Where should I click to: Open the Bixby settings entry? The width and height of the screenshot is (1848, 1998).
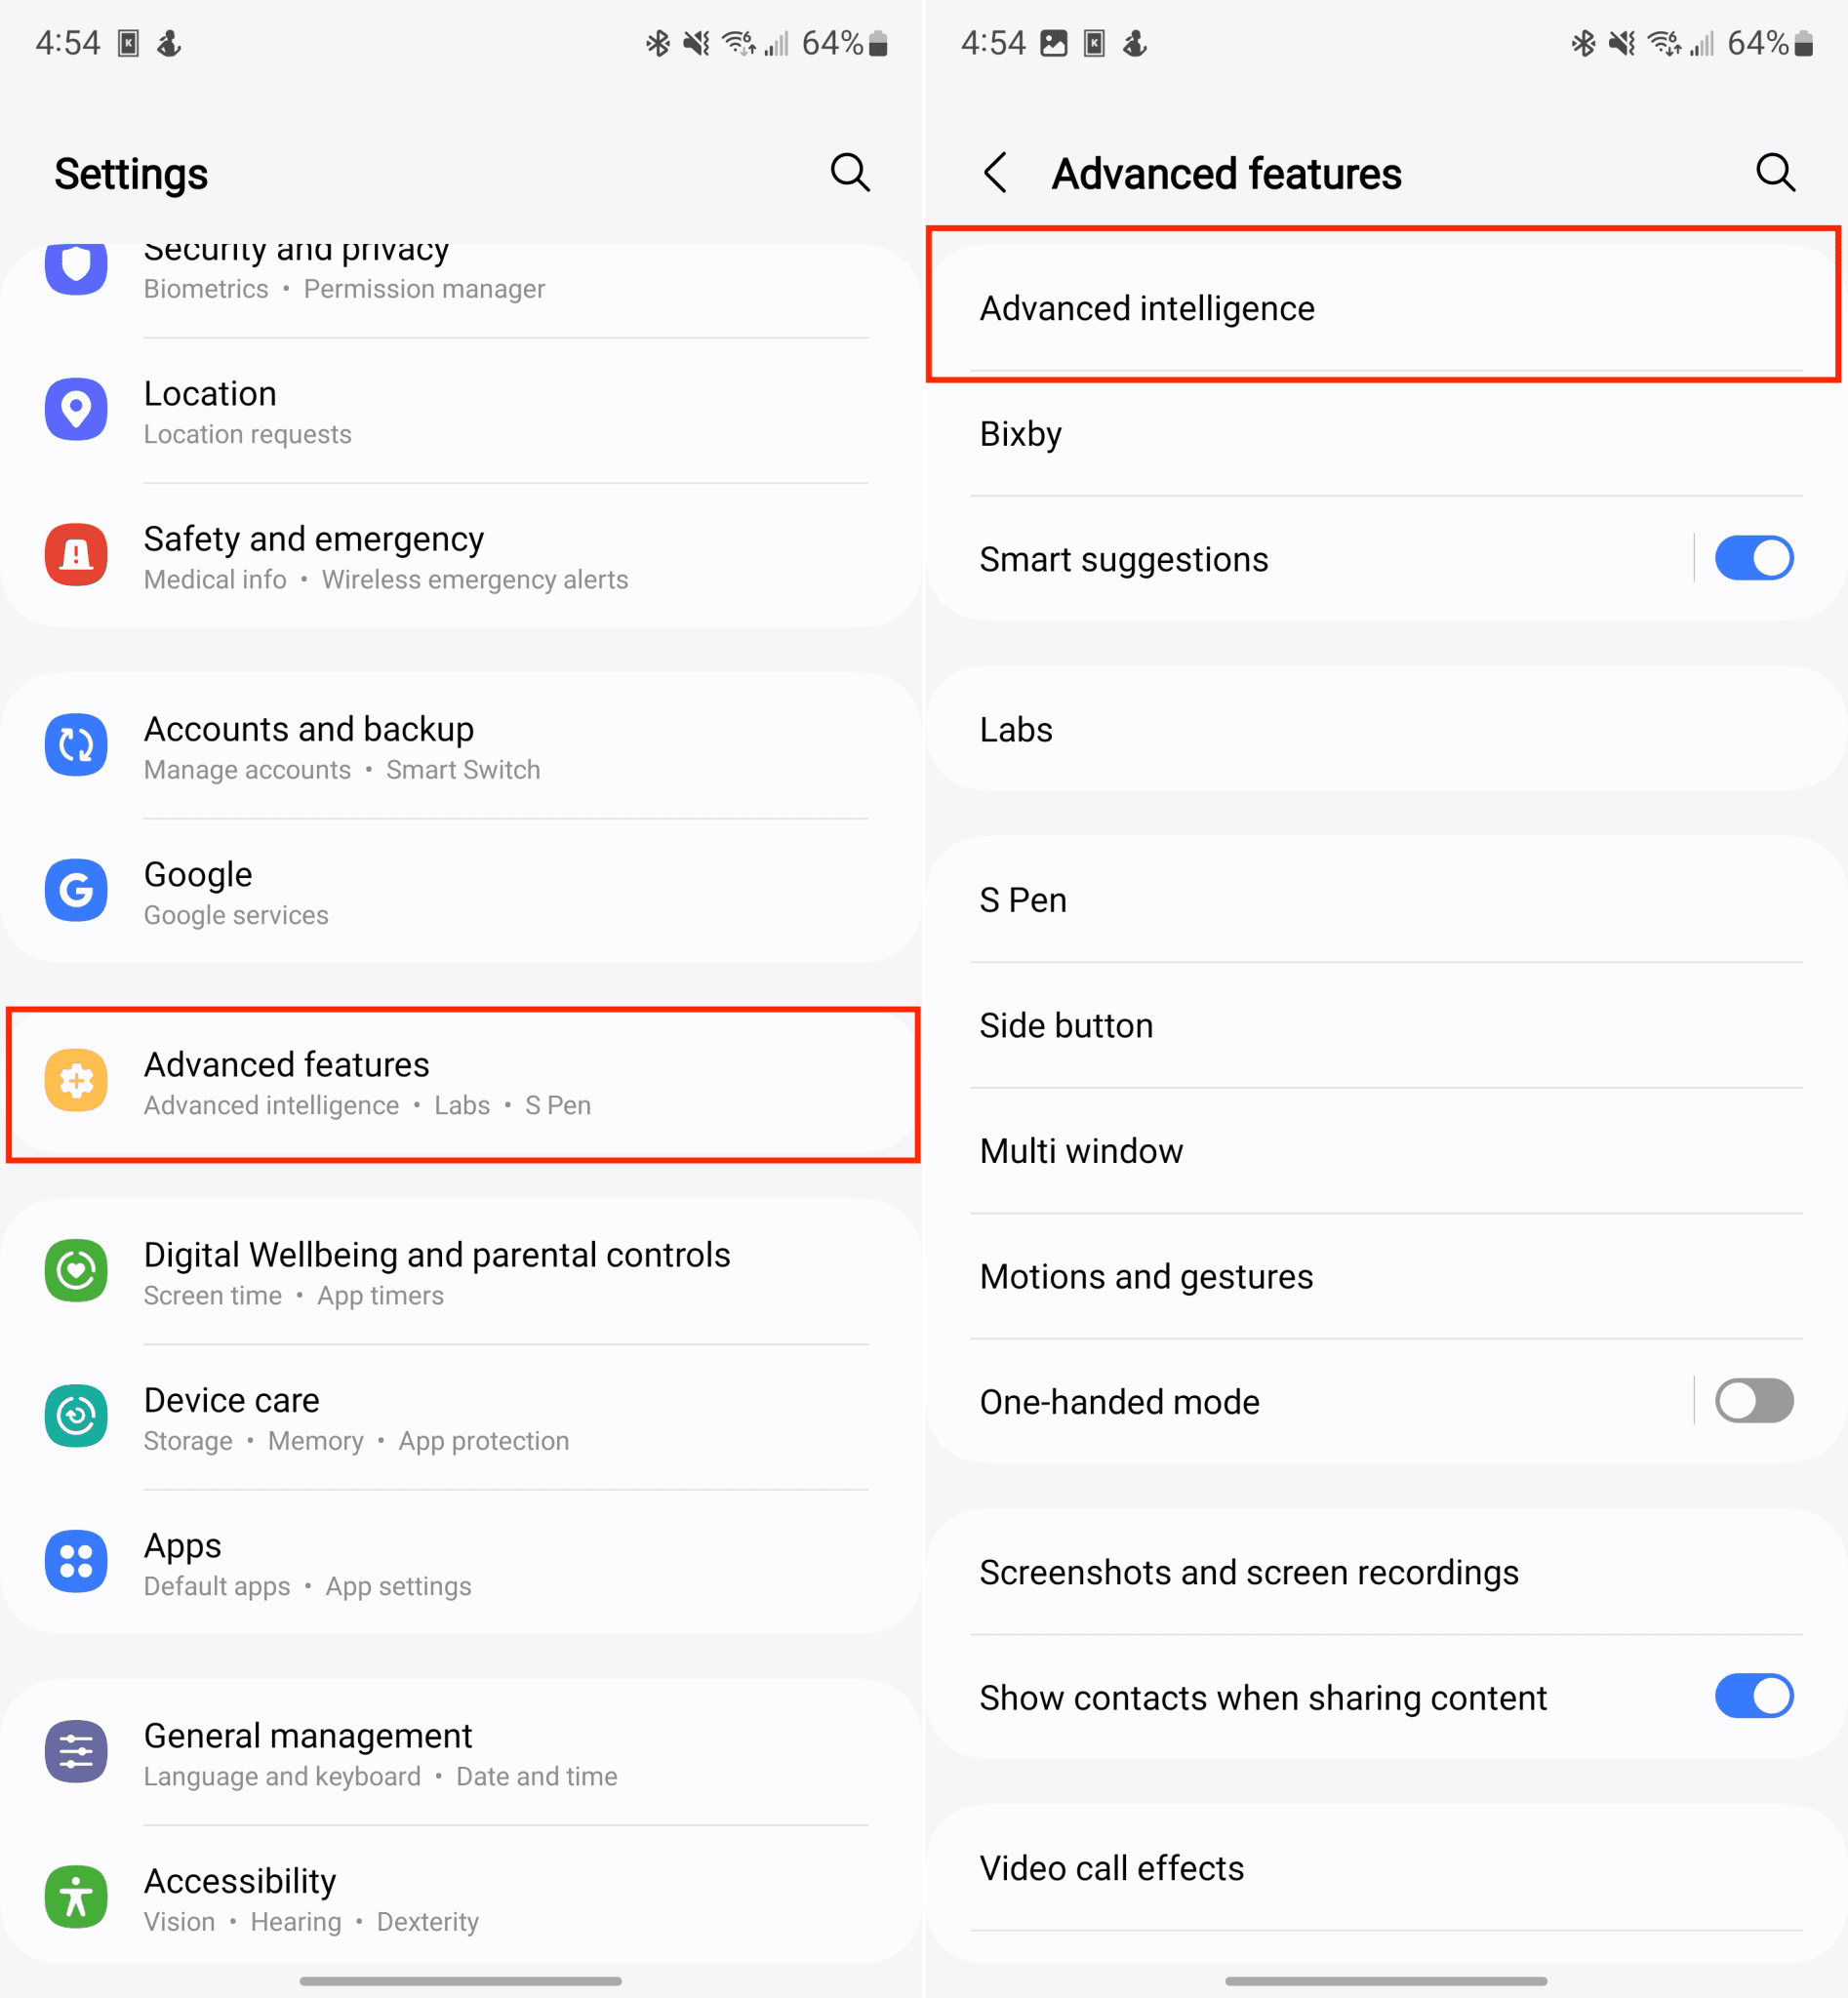click(1386, 434)
